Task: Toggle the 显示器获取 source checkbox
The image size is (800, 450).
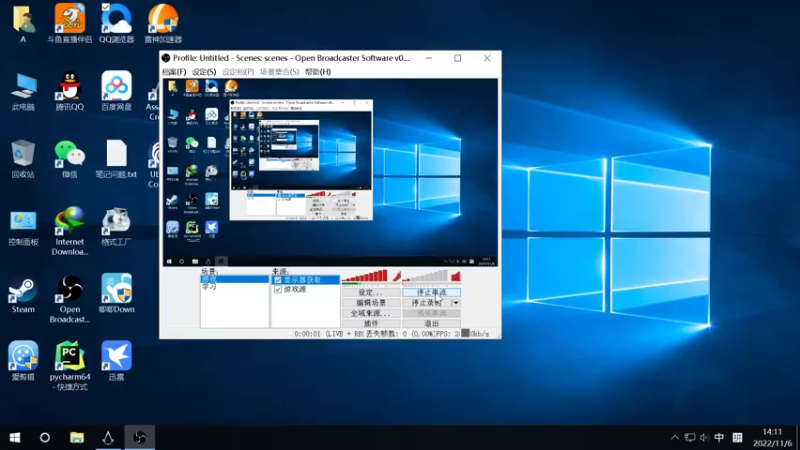Action: click(278, 280)
